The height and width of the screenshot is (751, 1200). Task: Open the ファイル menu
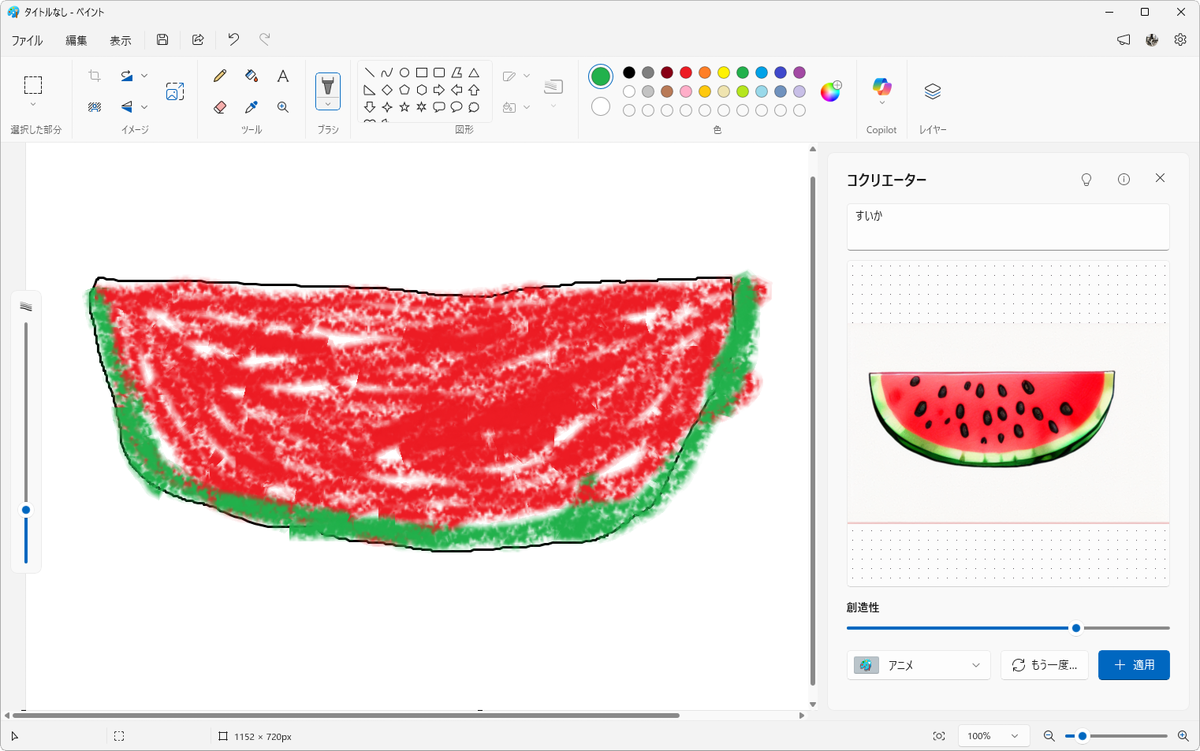click(x=27, y=41)
